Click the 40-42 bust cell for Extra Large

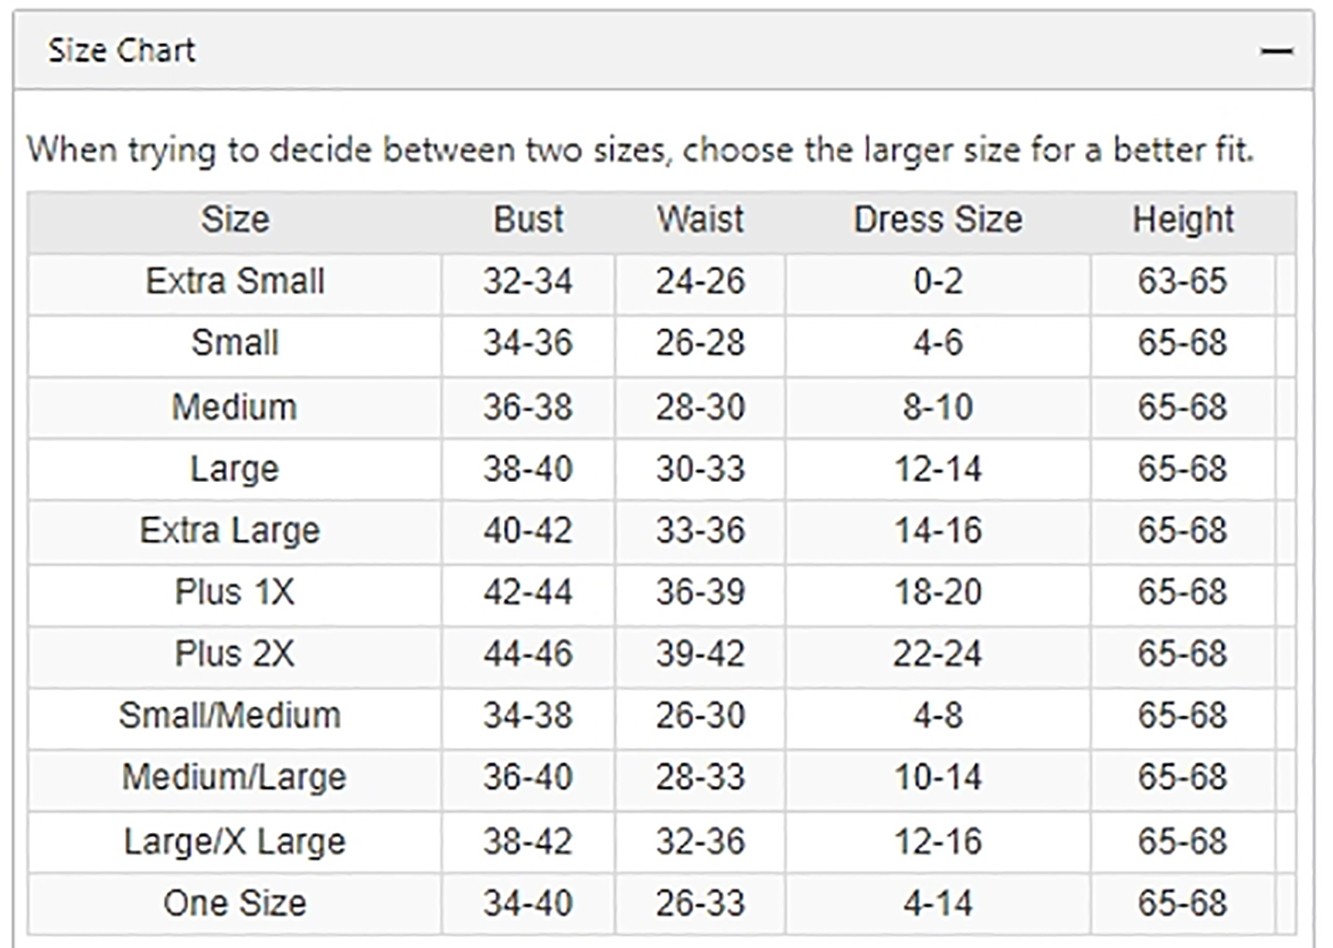[528, 531]
